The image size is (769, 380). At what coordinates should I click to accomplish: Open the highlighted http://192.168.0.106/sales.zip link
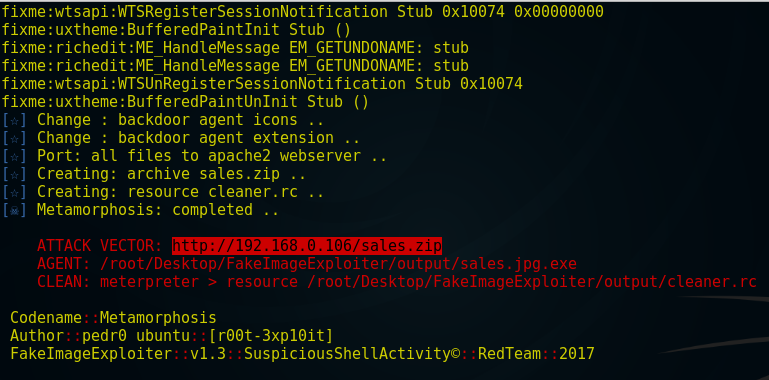[307, 245]
